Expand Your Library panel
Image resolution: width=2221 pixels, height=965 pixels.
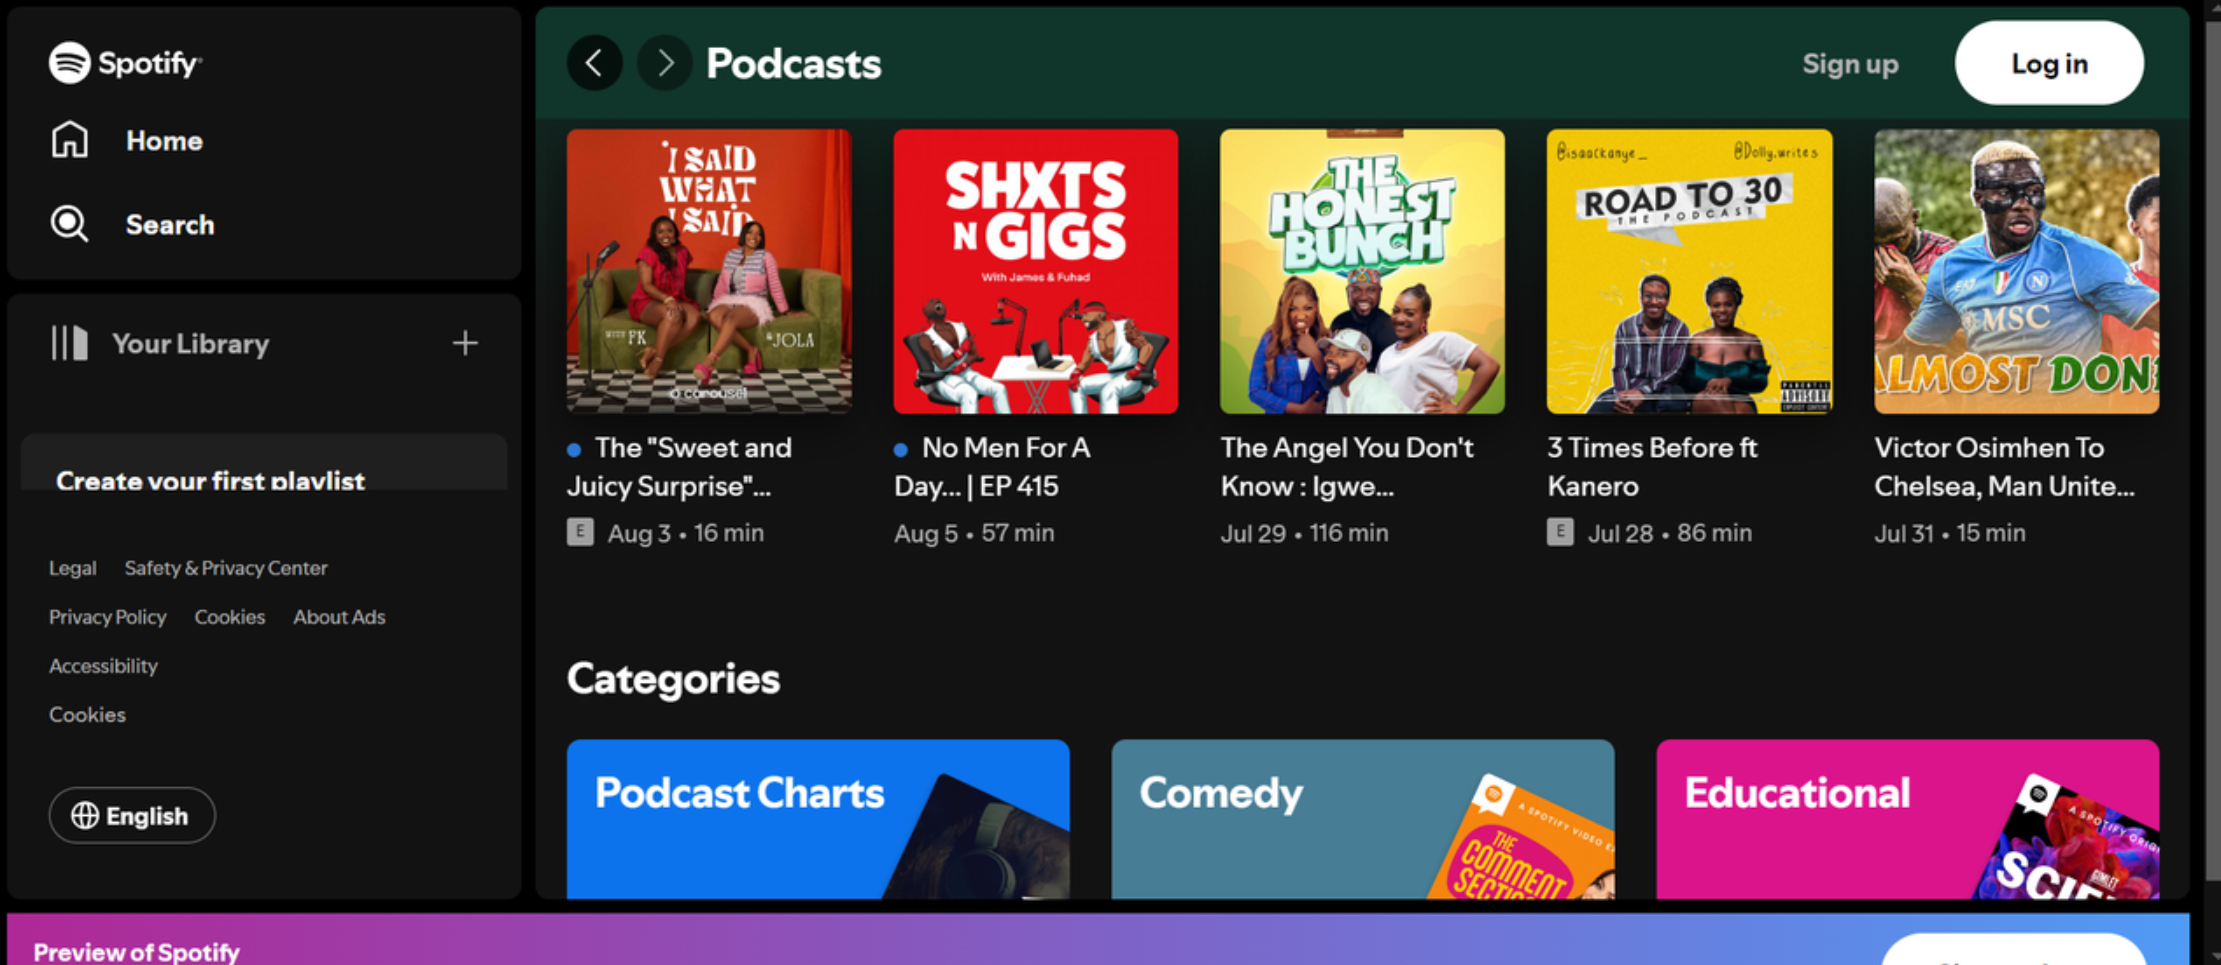pos(190,343)
